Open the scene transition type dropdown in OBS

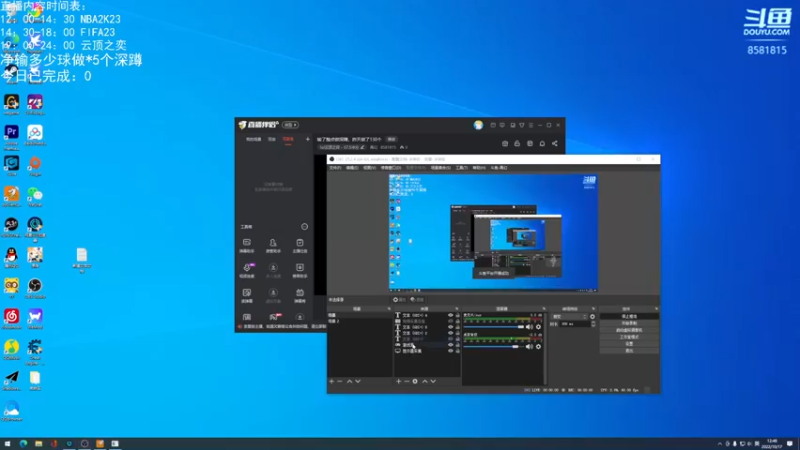(x=569, y=316)
